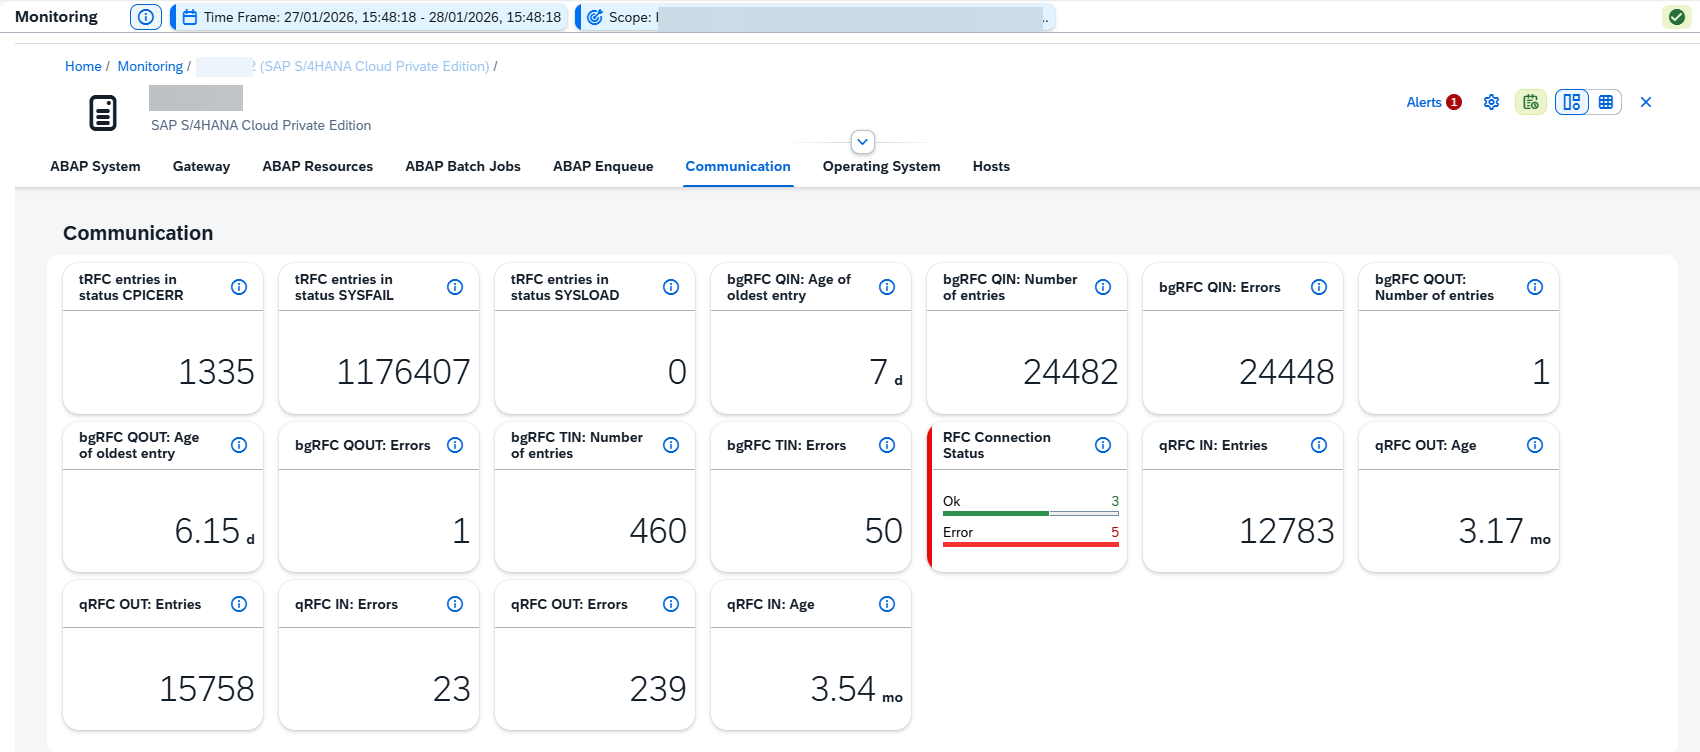Screen dimensions: 1700x752
Task: Open the Operating System tab
Action: click(881, 166)
